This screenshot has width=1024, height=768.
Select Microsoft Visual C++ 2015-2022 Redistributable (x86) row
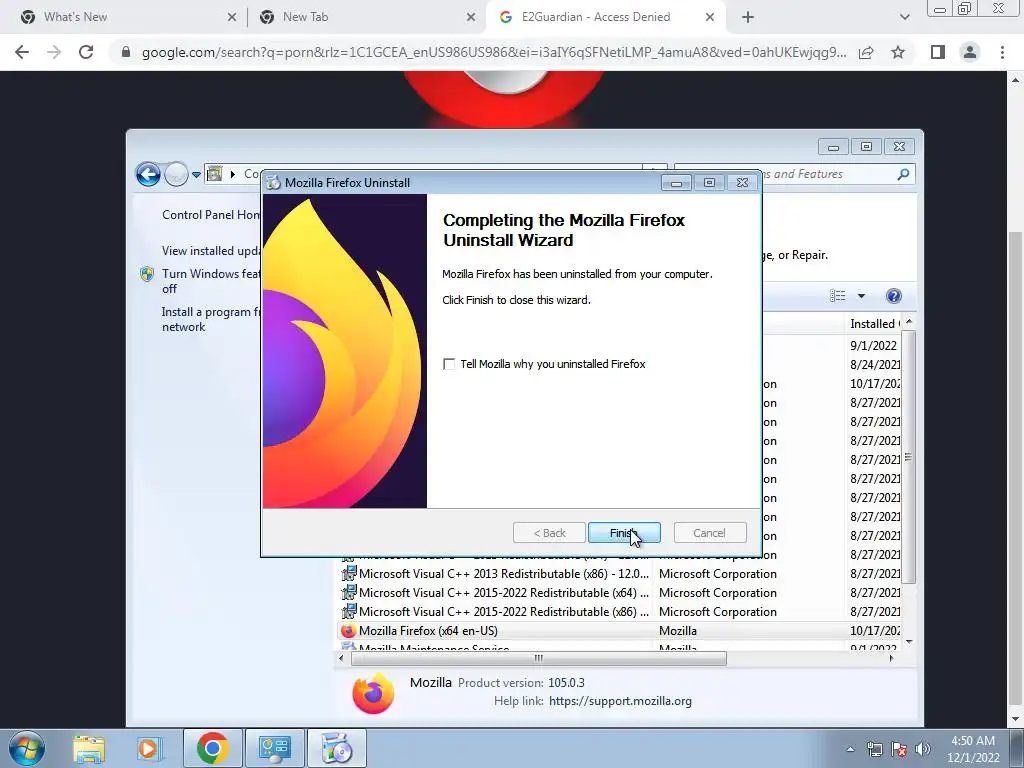(x=620, y=612)
